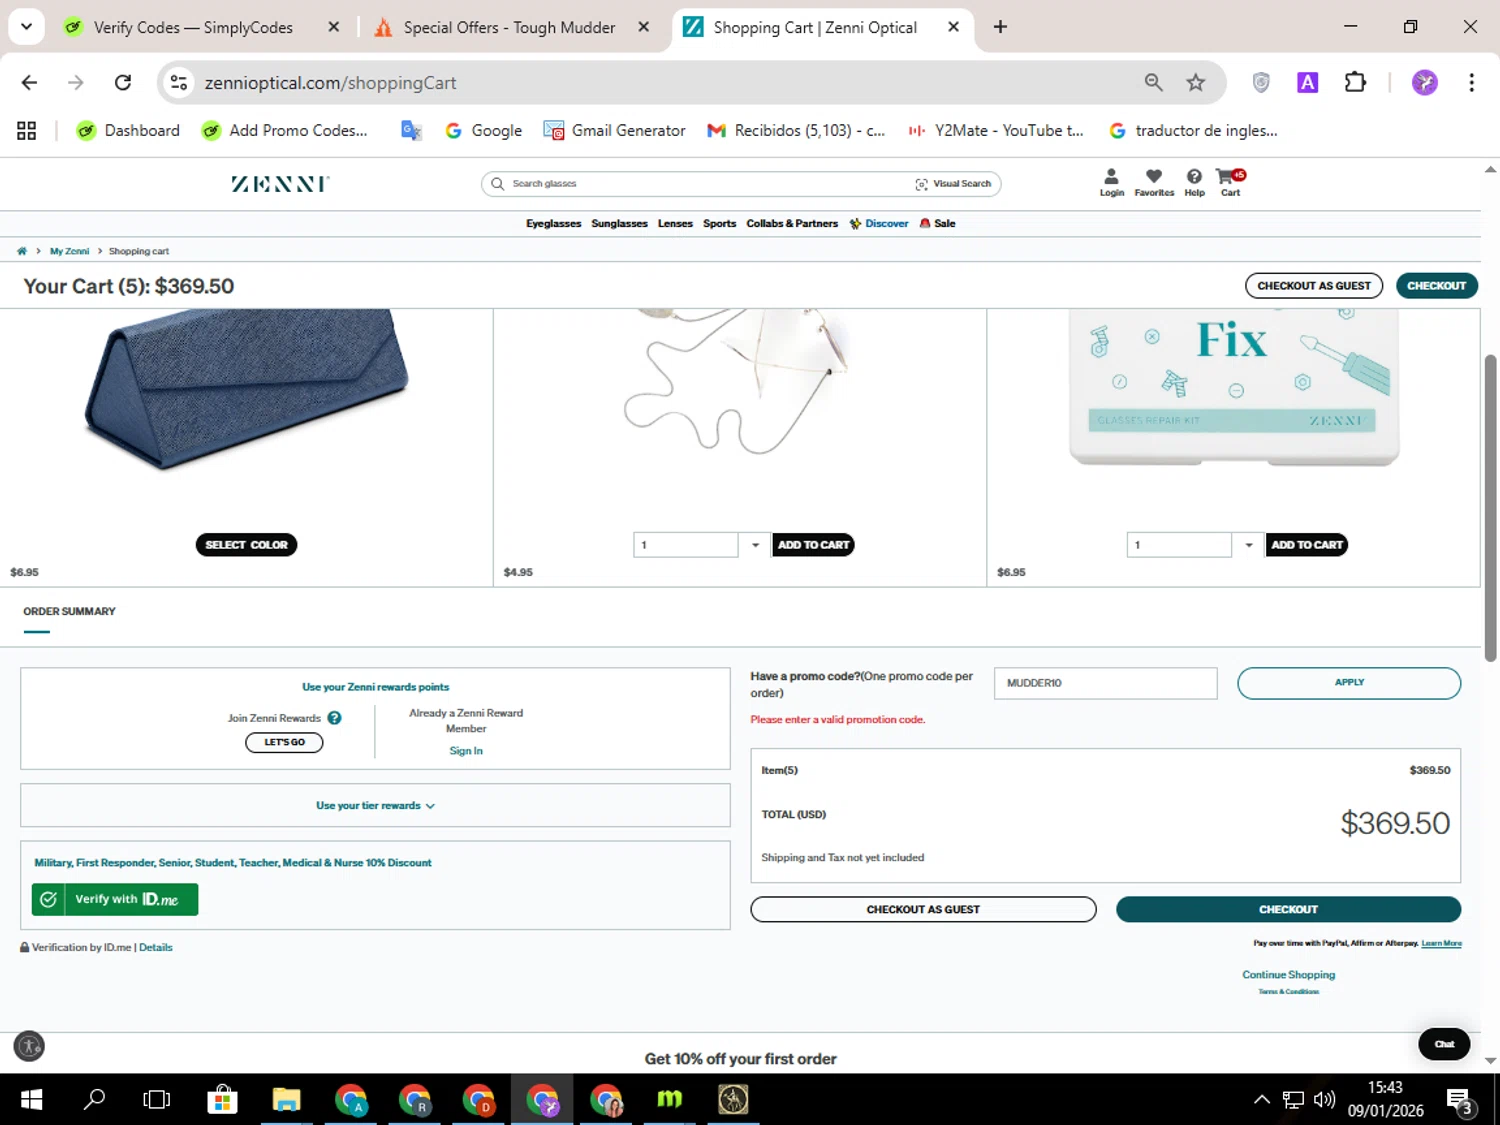Image resolution: width=1500 pixels, height=1125 pixels.
Task: Click the bottom CHECKOUT button in order summary
Action: (1288, 910)
